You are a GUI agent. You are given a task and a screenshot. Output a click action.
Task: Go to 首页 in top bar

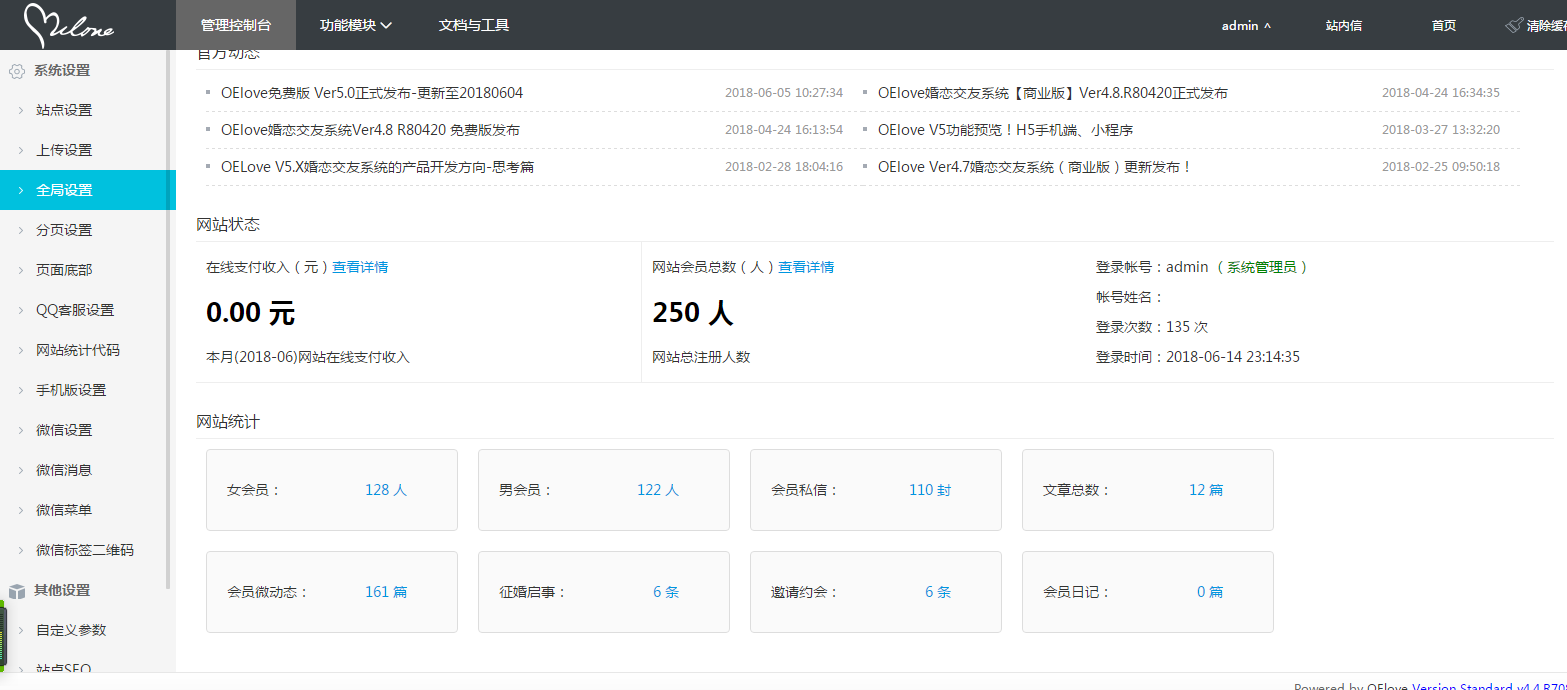coord(1443,26)
